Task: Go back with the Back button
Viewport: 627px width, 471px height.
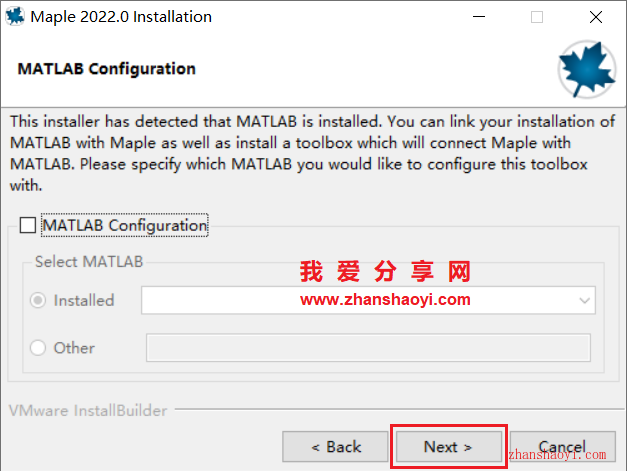Action: tap(335, 447)
